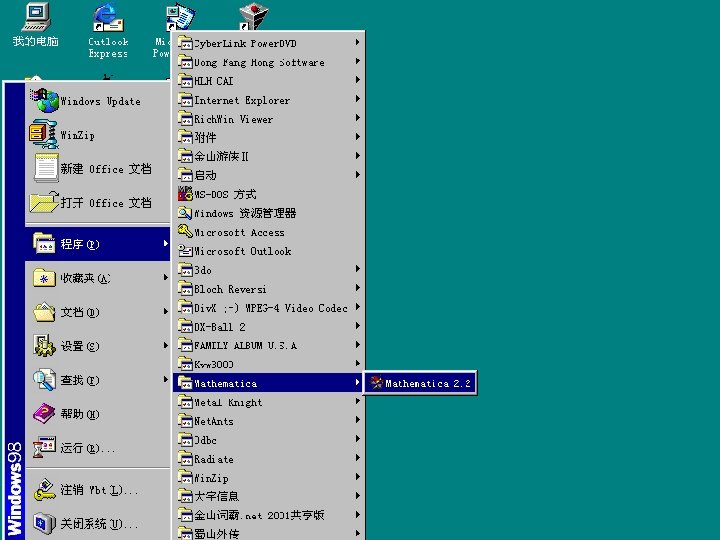
Task: Click the 文档(D) documents folder icon
Action: coord(45,312)
